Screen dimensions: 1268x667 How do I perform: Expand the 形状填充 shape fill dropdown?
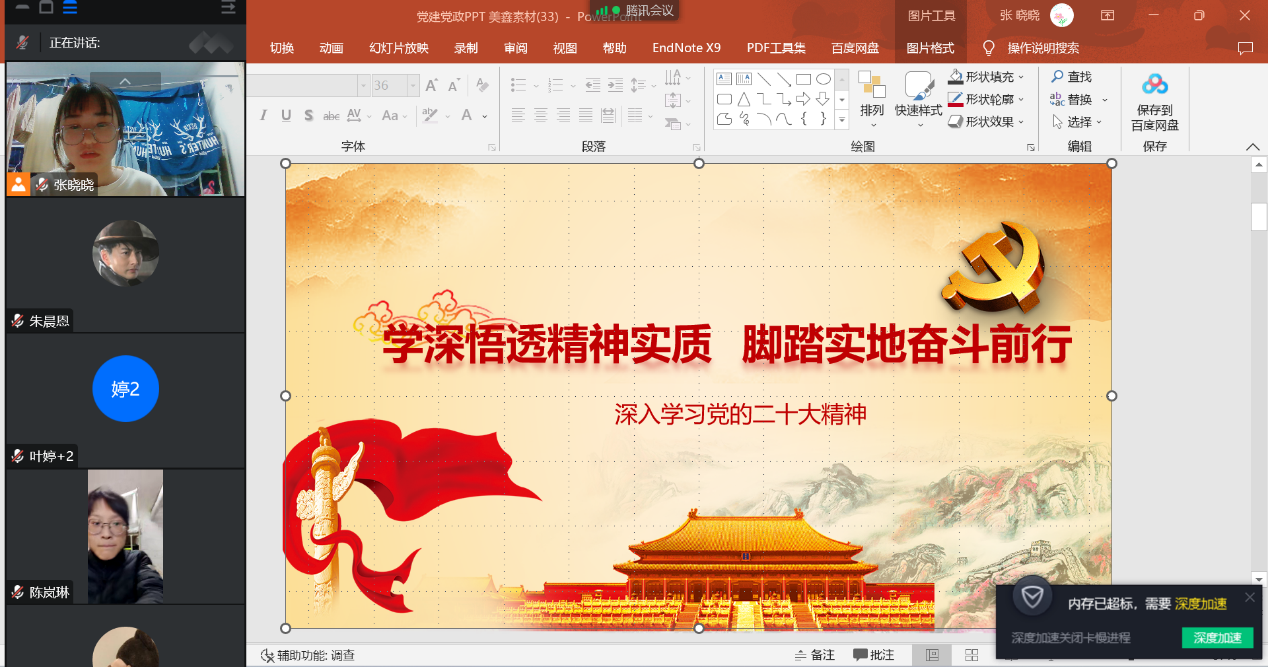point(1021,77)
